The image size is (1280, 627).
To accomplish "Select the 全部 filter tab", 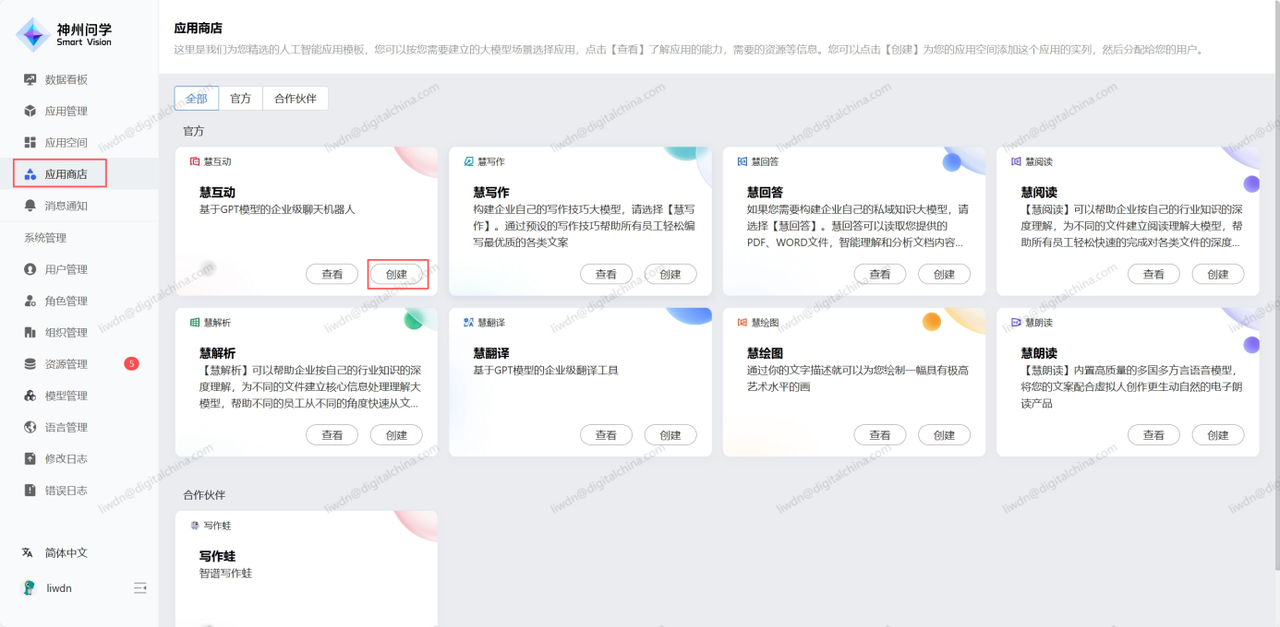I will 196,98.
